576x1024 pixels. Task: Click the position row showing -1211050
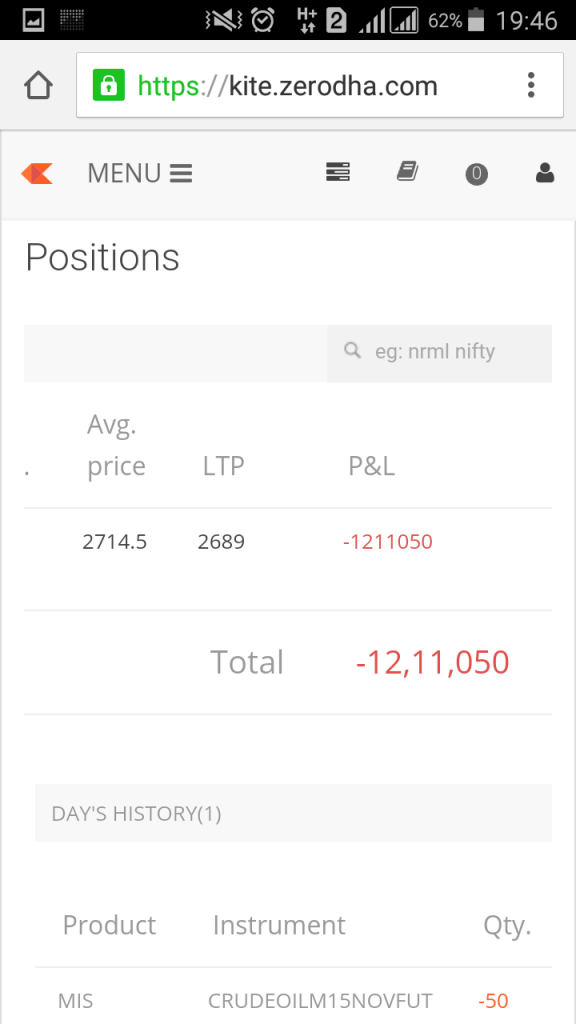tap(388, 541)
